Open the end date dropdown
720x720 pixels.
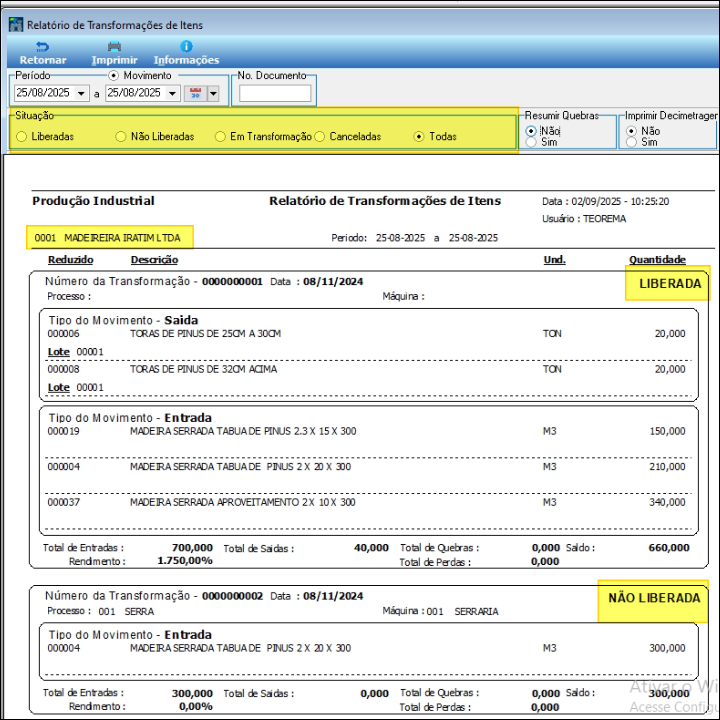pos(172,93)
